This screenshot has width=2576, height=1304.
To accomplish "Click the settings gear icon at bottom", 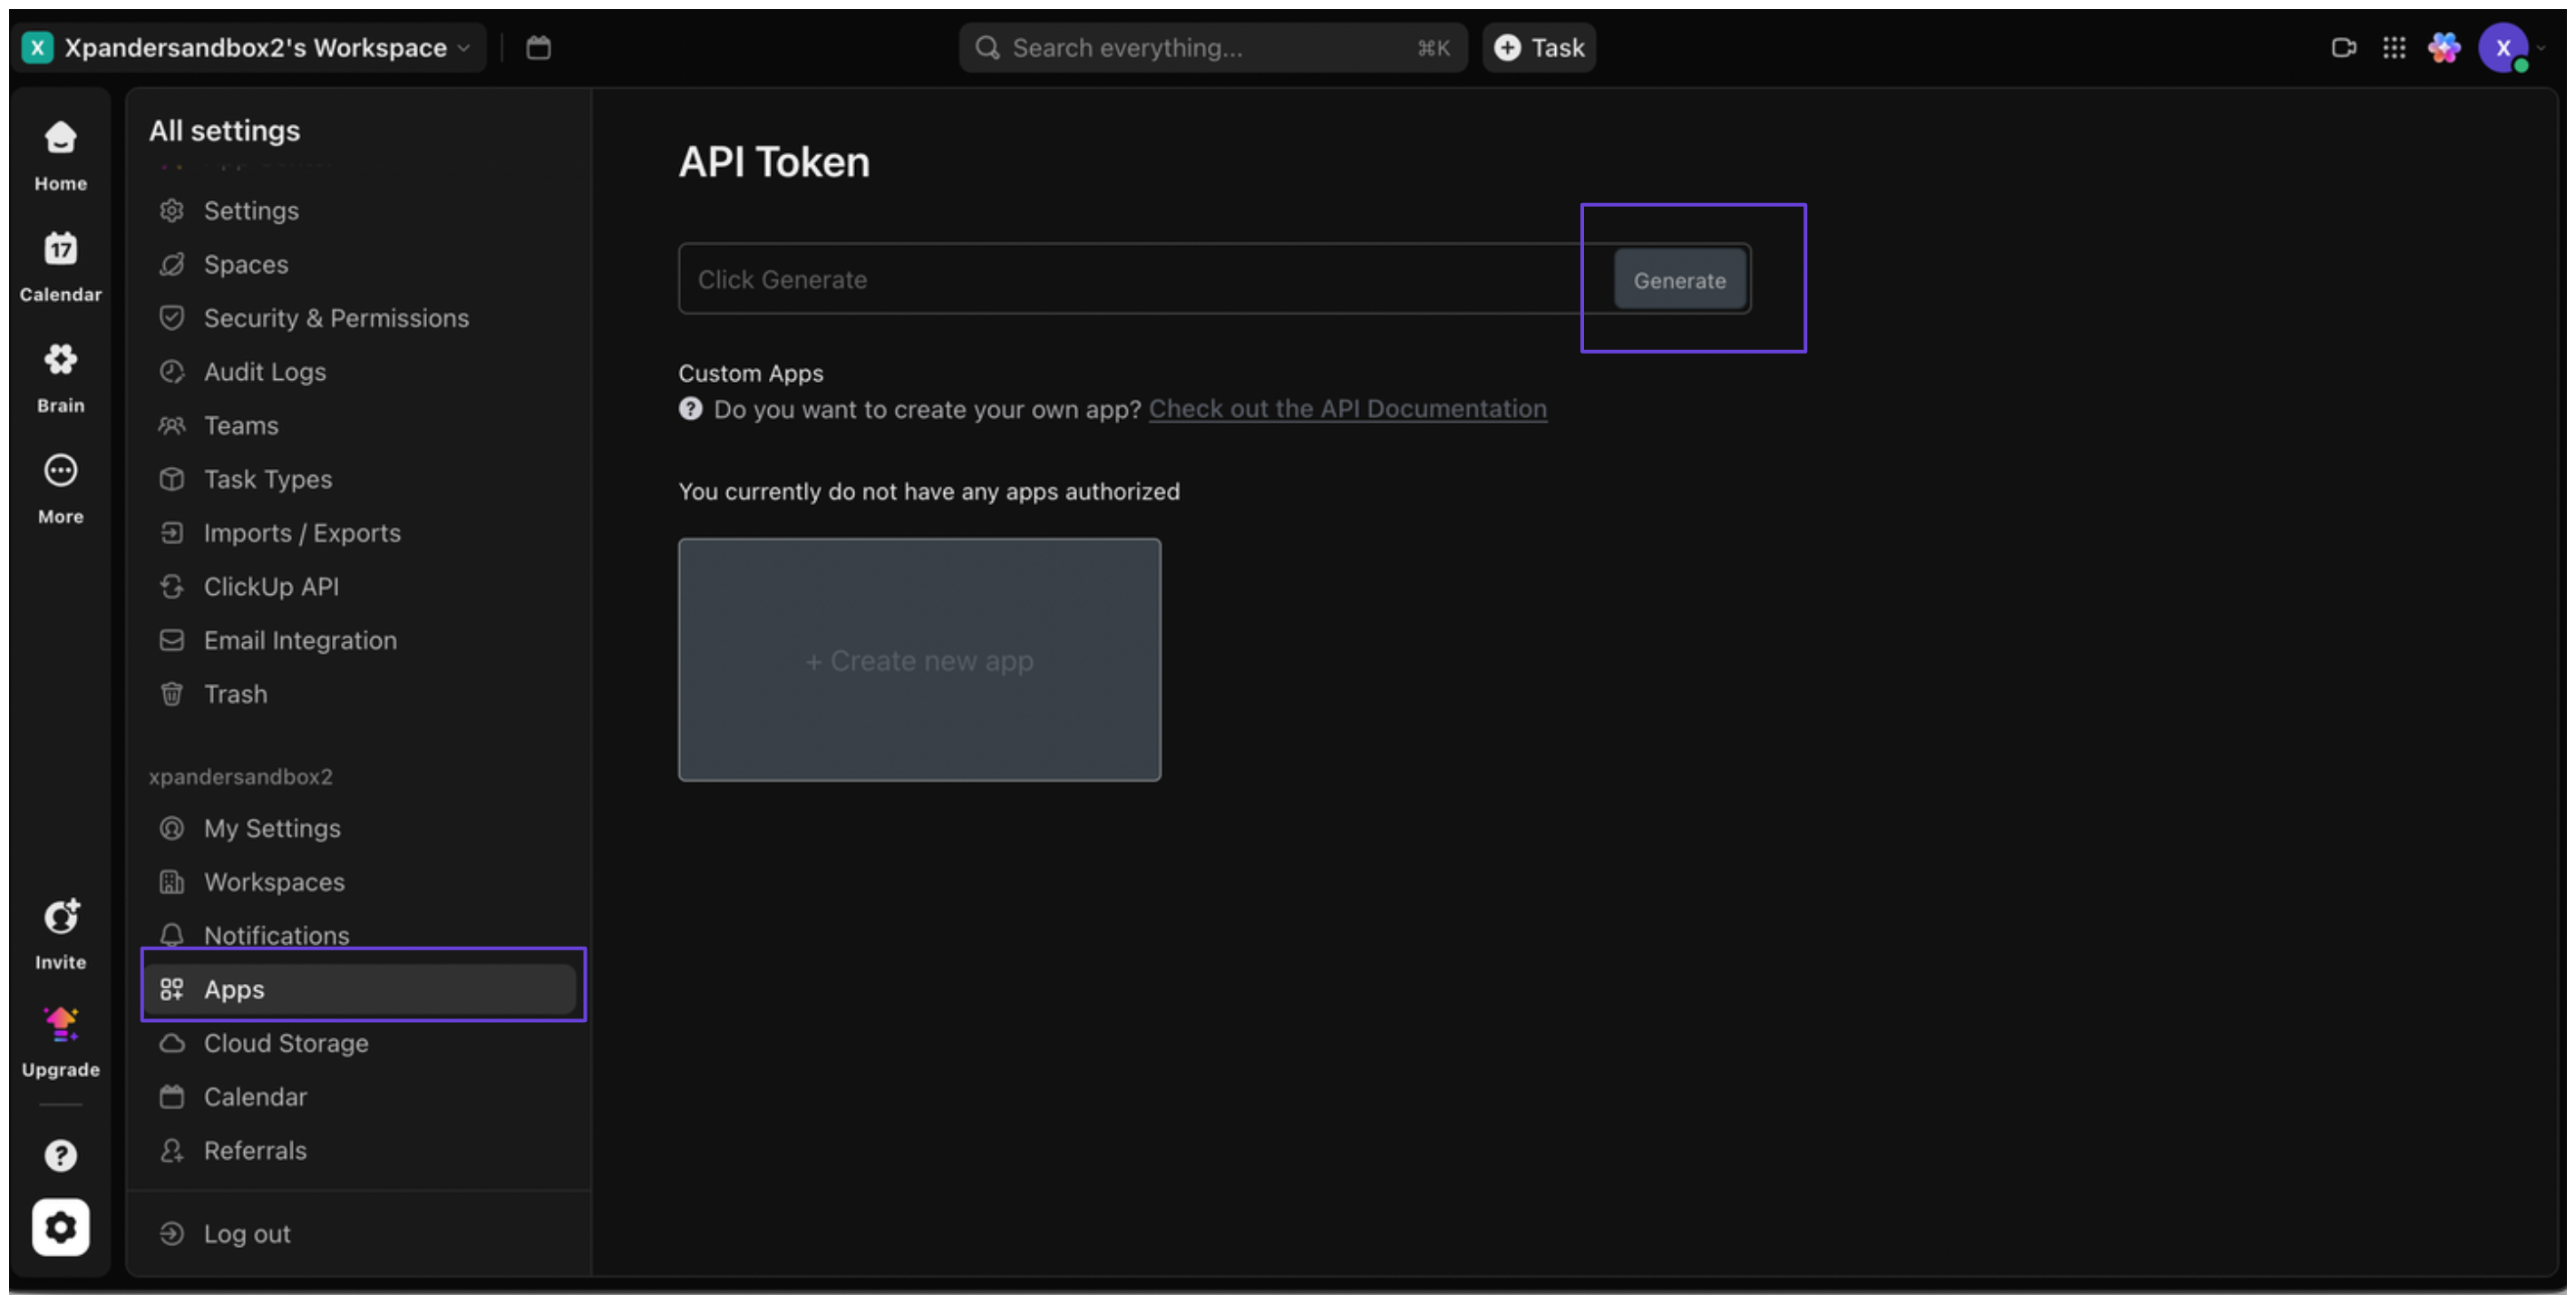I will click(60, 1226).
